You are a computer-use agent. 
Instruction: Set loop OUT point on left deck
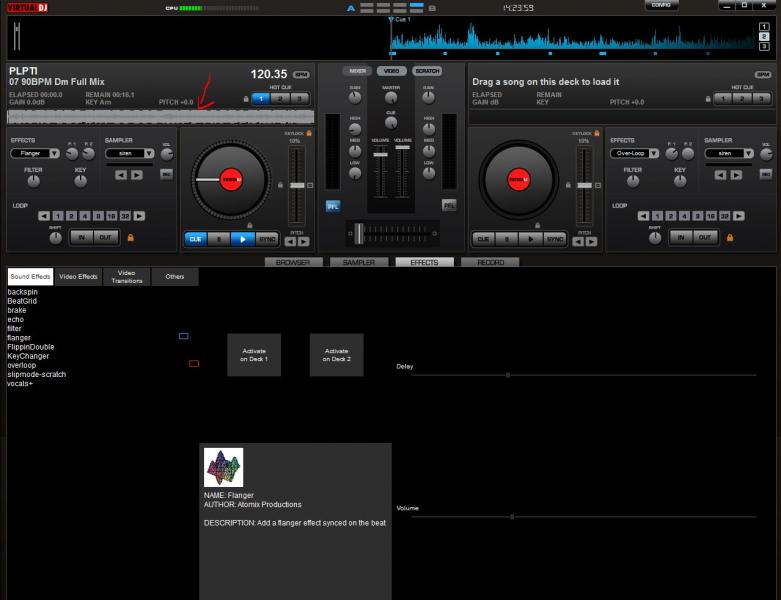[x=106, y=238]
